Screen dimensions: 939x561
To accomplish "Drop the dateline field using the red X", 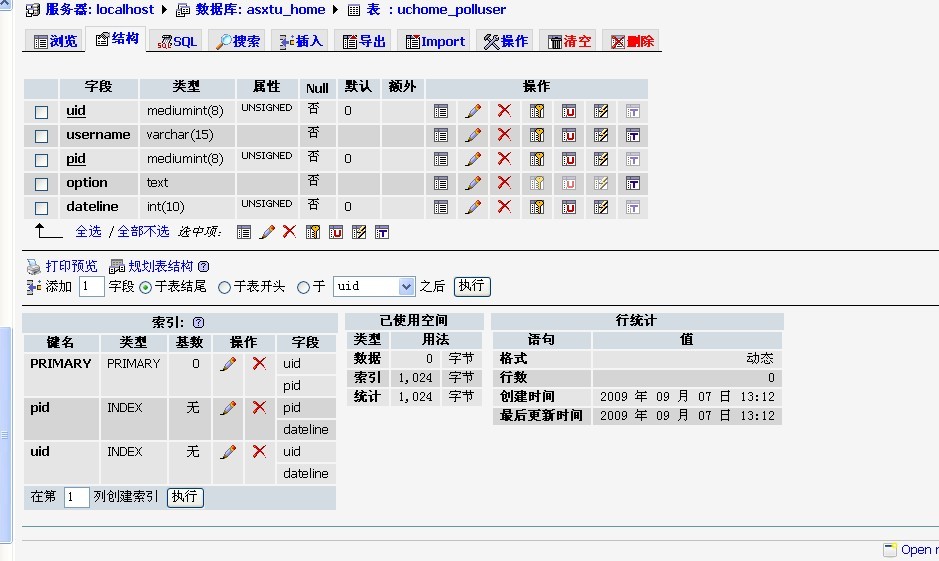I will point(504,207).
